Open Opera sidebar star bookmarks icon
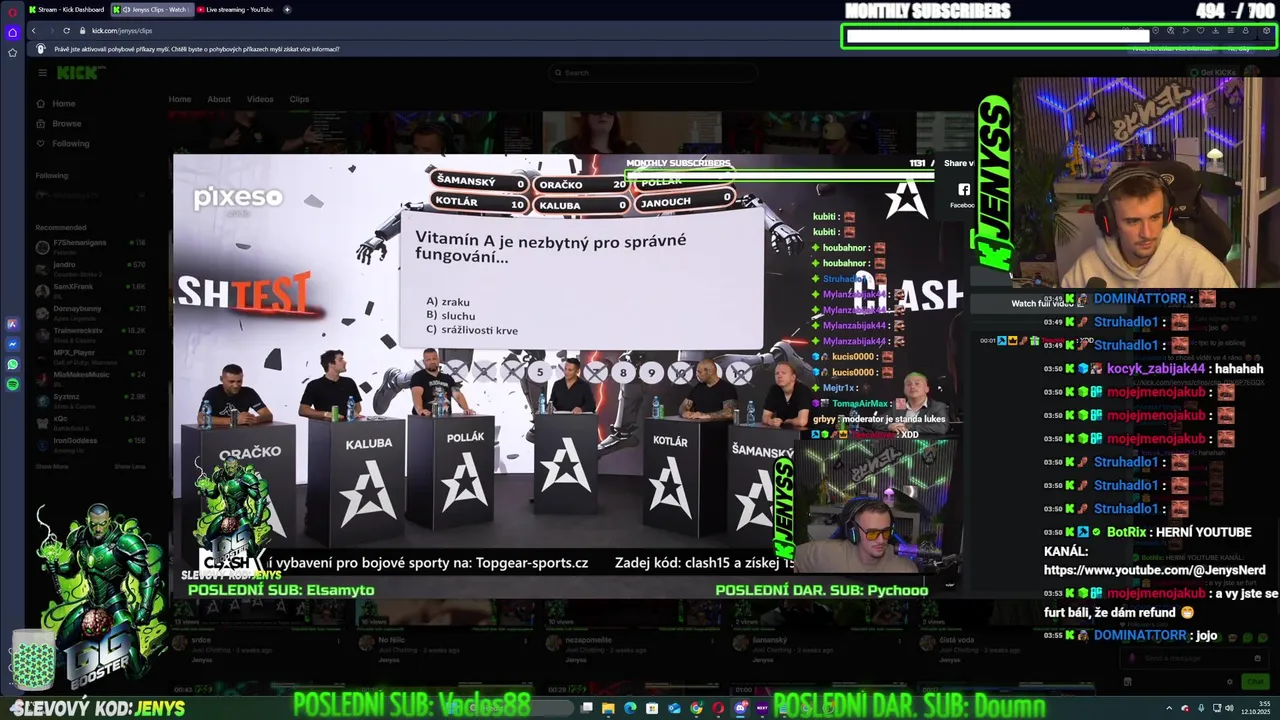The width and height of the screenshot is (1280, 720). 12,53
